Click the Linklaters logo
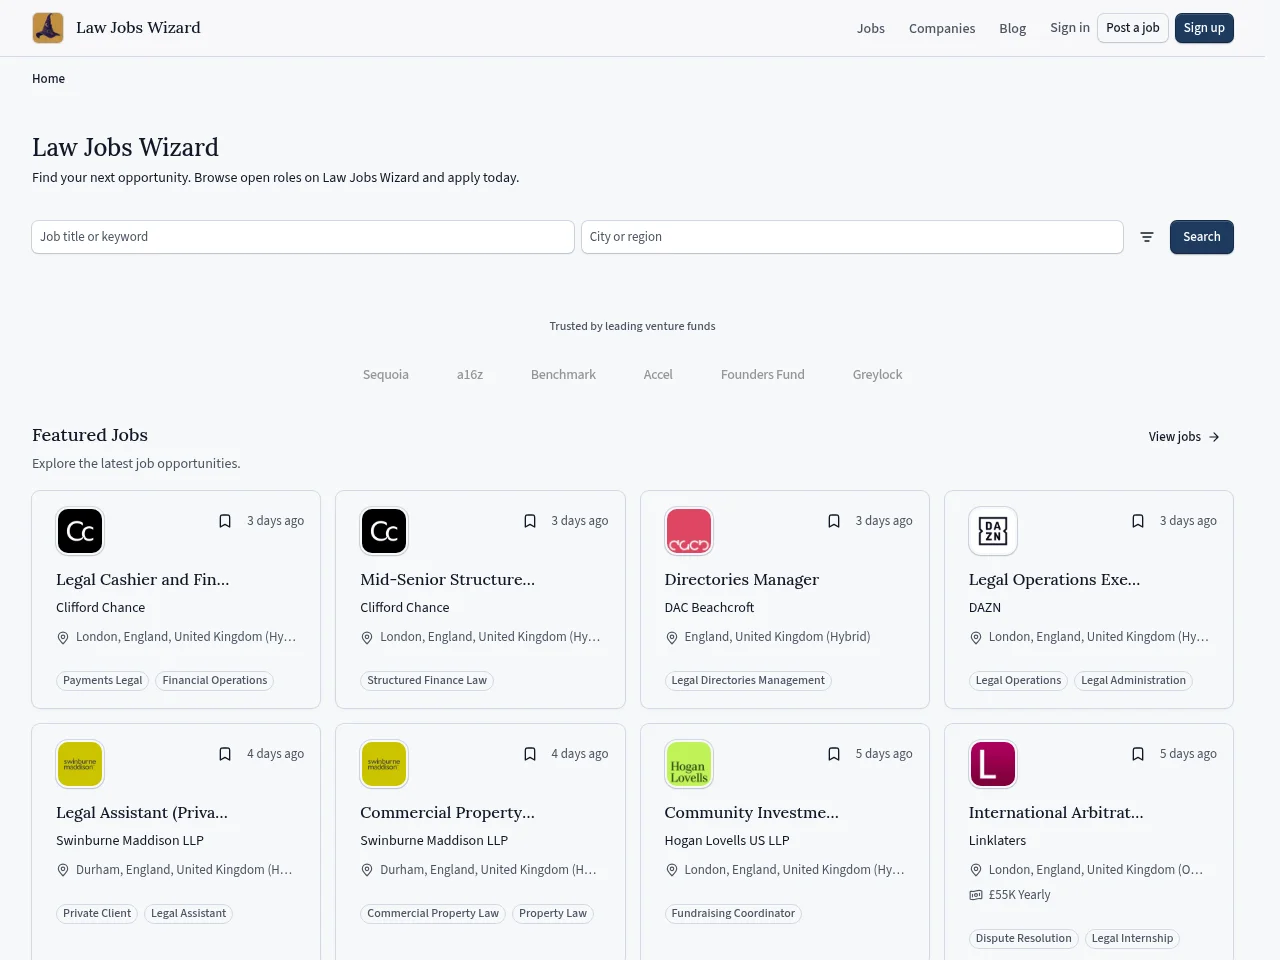The width and height of the screenshot is (1280, 960). (993, 764)
